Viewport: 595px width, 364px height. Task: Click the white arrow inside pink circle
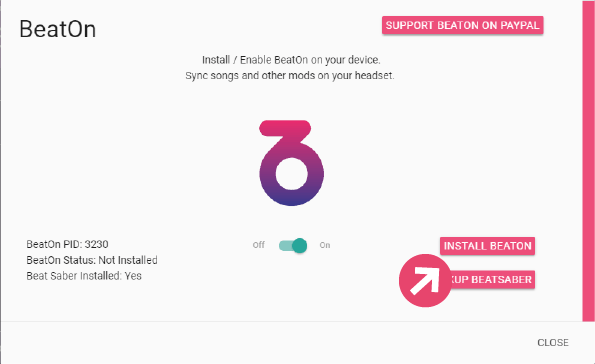(425, 280)
